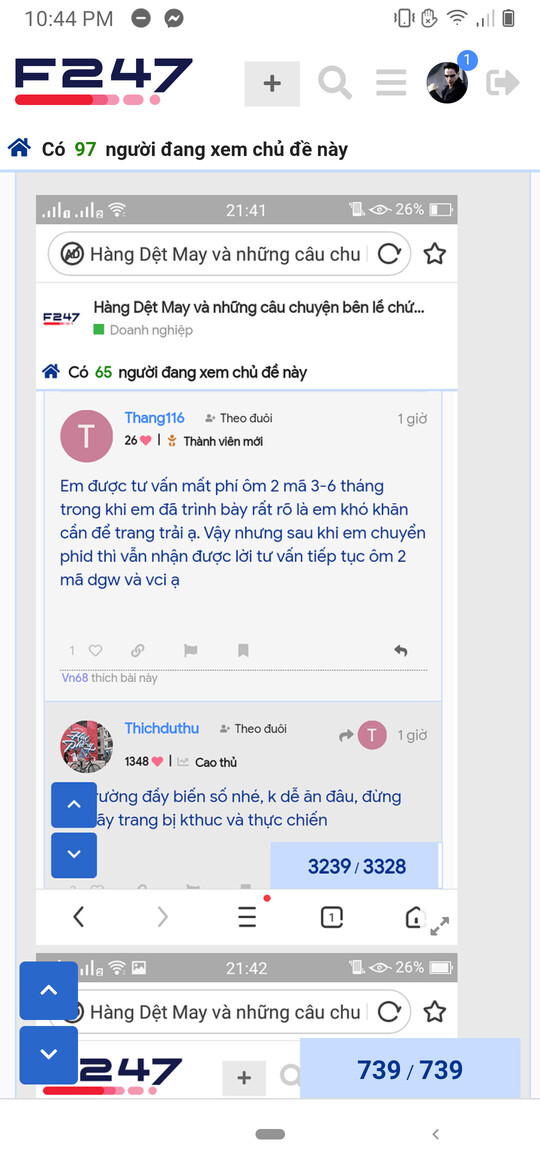Open the F247 logo home link
This screenshot has height=1170, width=540.
point(103,81)
